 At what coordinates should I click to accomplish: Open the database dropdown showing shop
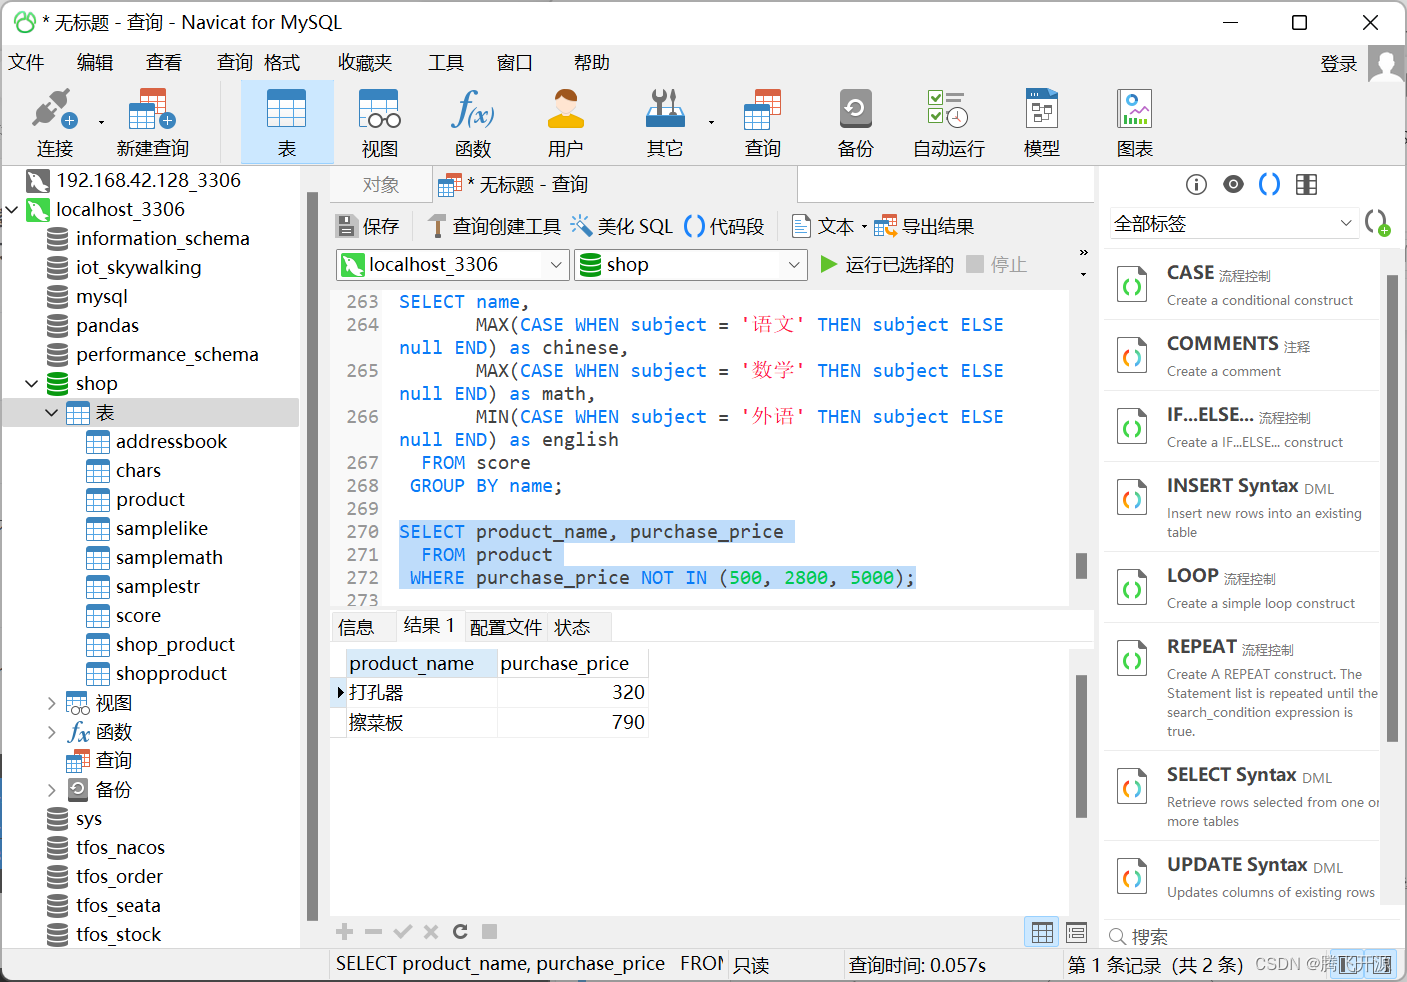coord(690,265)
